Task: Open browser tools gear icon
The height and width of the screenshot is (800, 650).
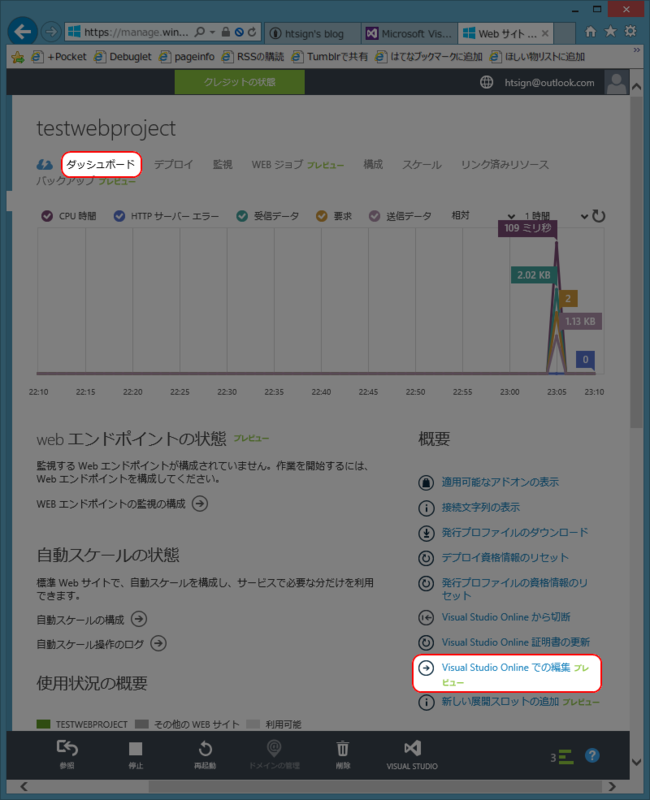Action: [x=631, y=31]
